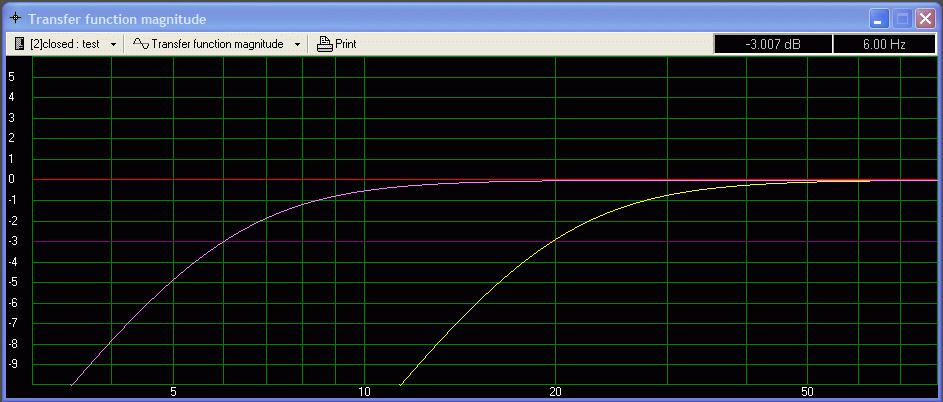Screen dimensions: 943x402
Task: Click the 10 label on frequency axis
Action: (364, 392)
